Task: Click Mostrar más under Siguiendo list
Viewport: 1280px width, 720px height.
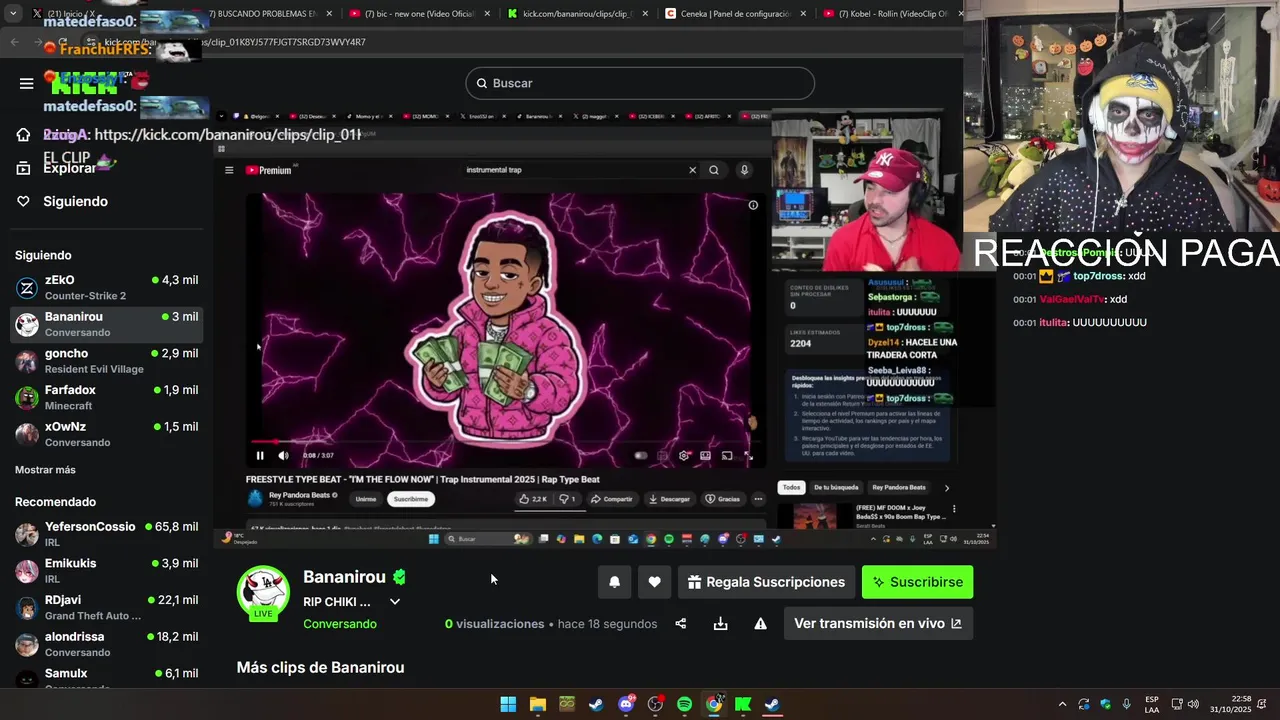Action: point(45,470)
